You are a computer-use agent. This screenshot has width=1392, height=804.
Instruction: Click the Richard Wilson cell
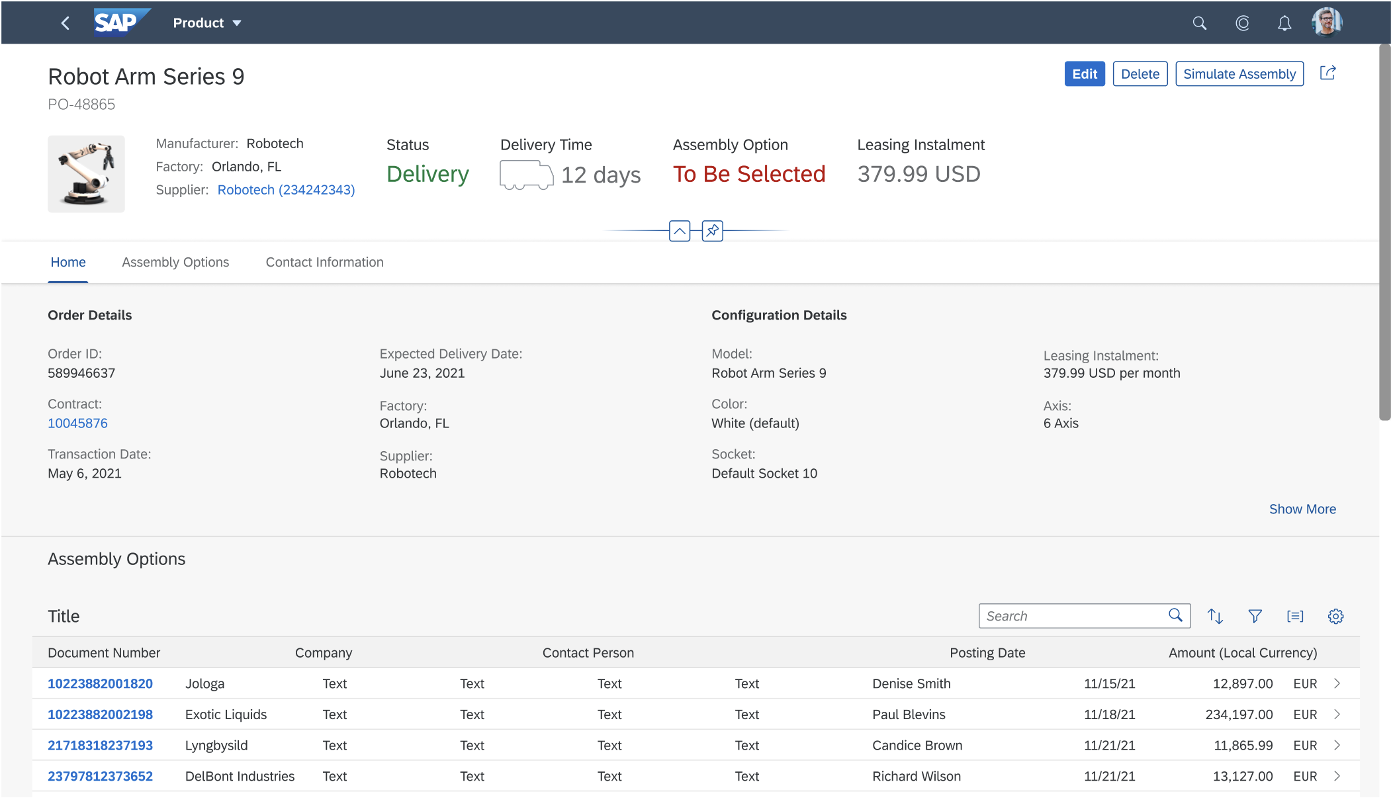tap(916, 776)
